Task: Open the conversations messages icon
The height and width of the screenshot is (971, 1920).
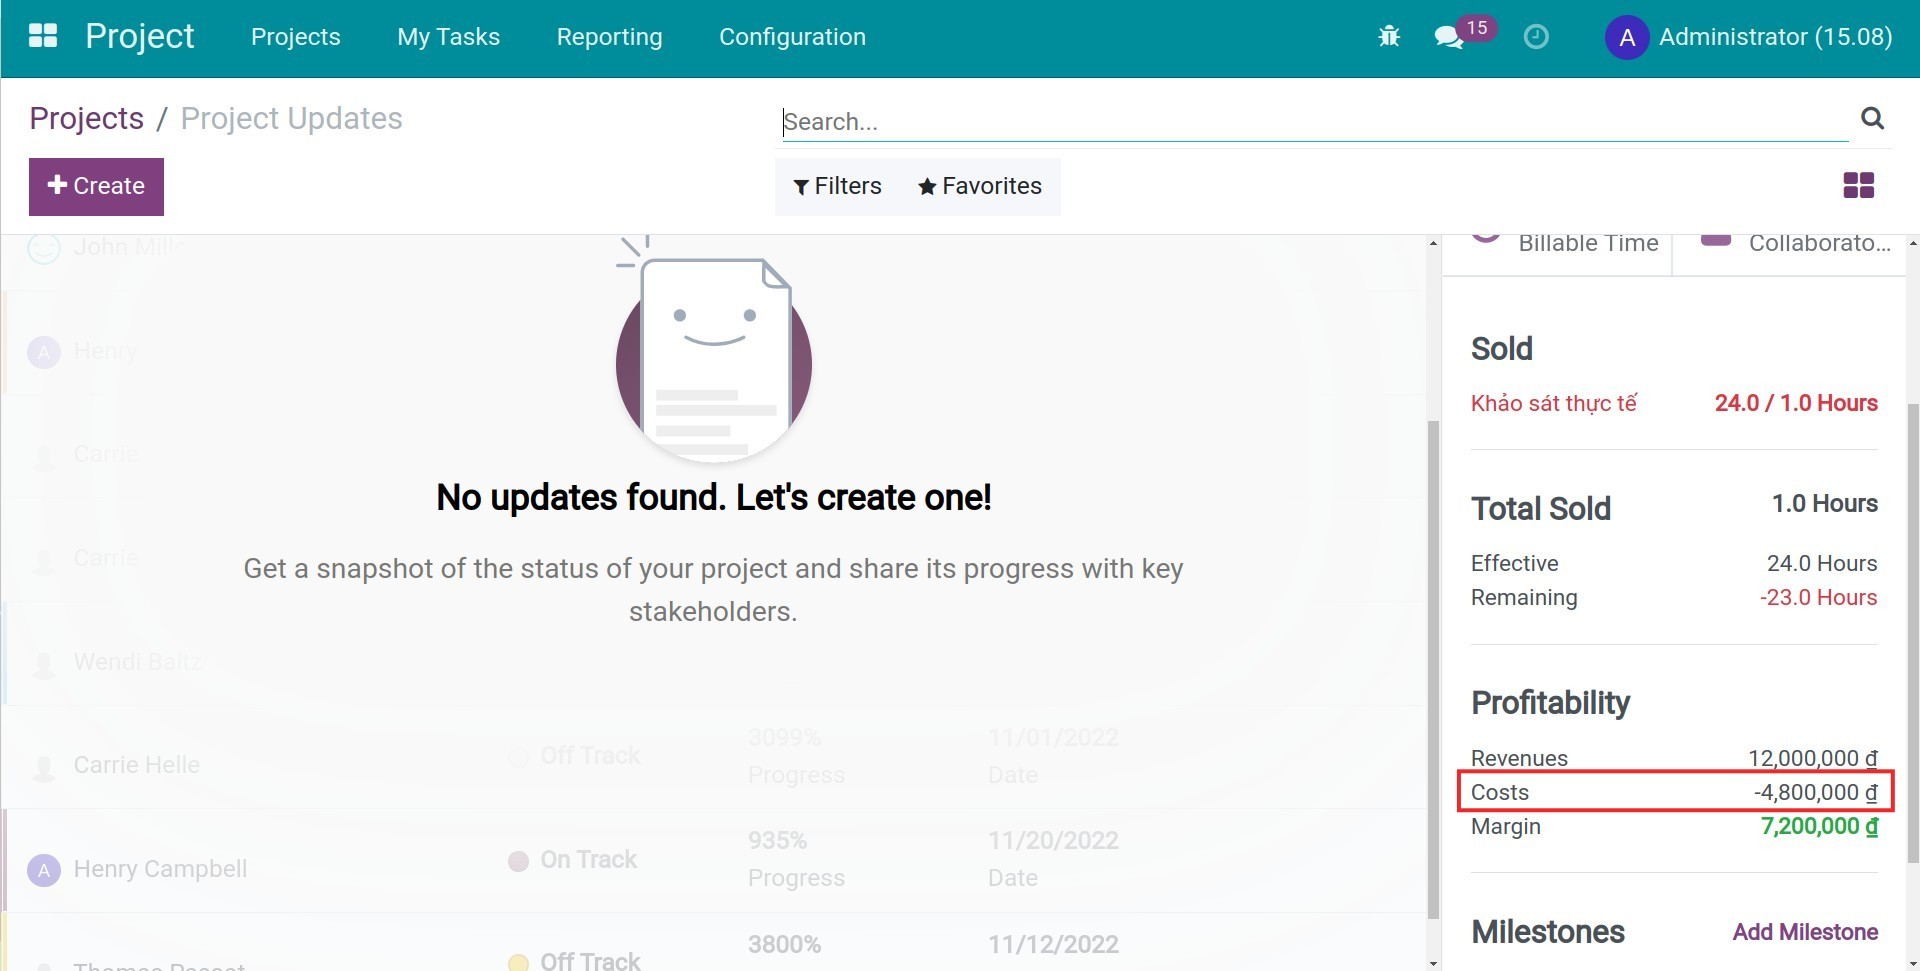Action: pyautogui.click(x=1448, y=37)
